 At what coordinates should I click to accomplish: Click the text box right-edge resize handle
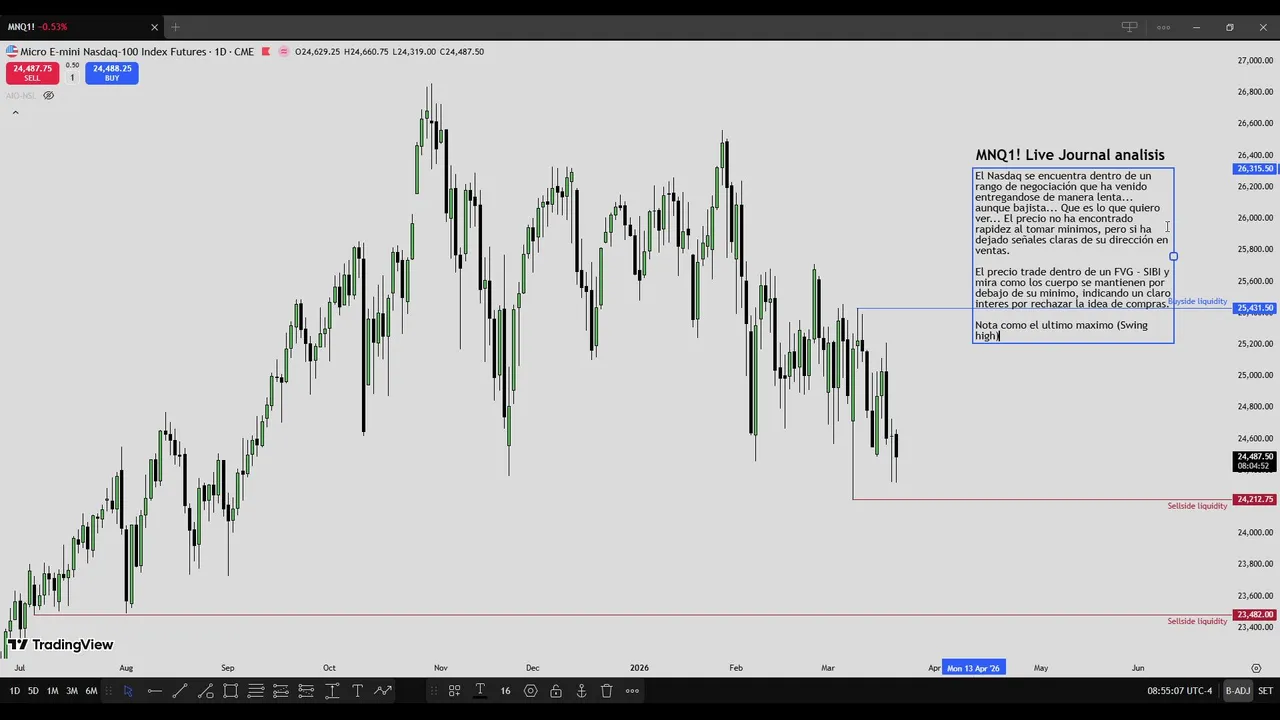1174,256
